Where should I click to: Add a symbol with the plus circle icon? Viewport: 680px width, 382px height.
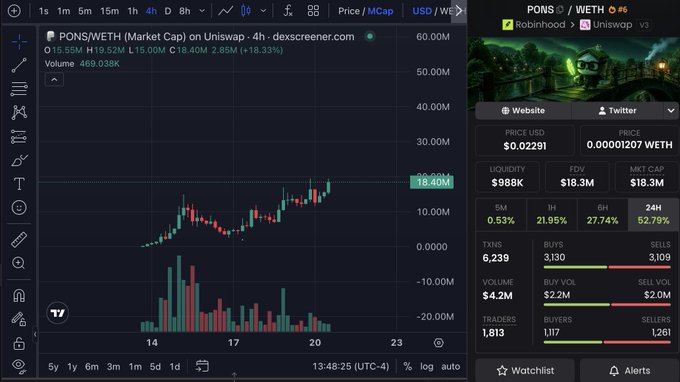pos(14,11)
